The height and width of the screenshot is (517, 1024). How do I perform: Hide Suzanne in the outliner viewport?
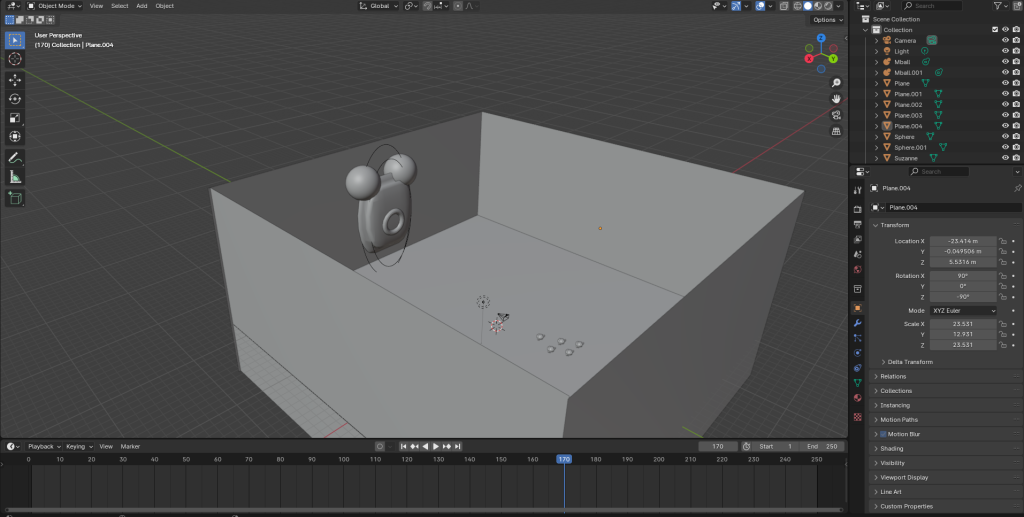(1005, 158)
